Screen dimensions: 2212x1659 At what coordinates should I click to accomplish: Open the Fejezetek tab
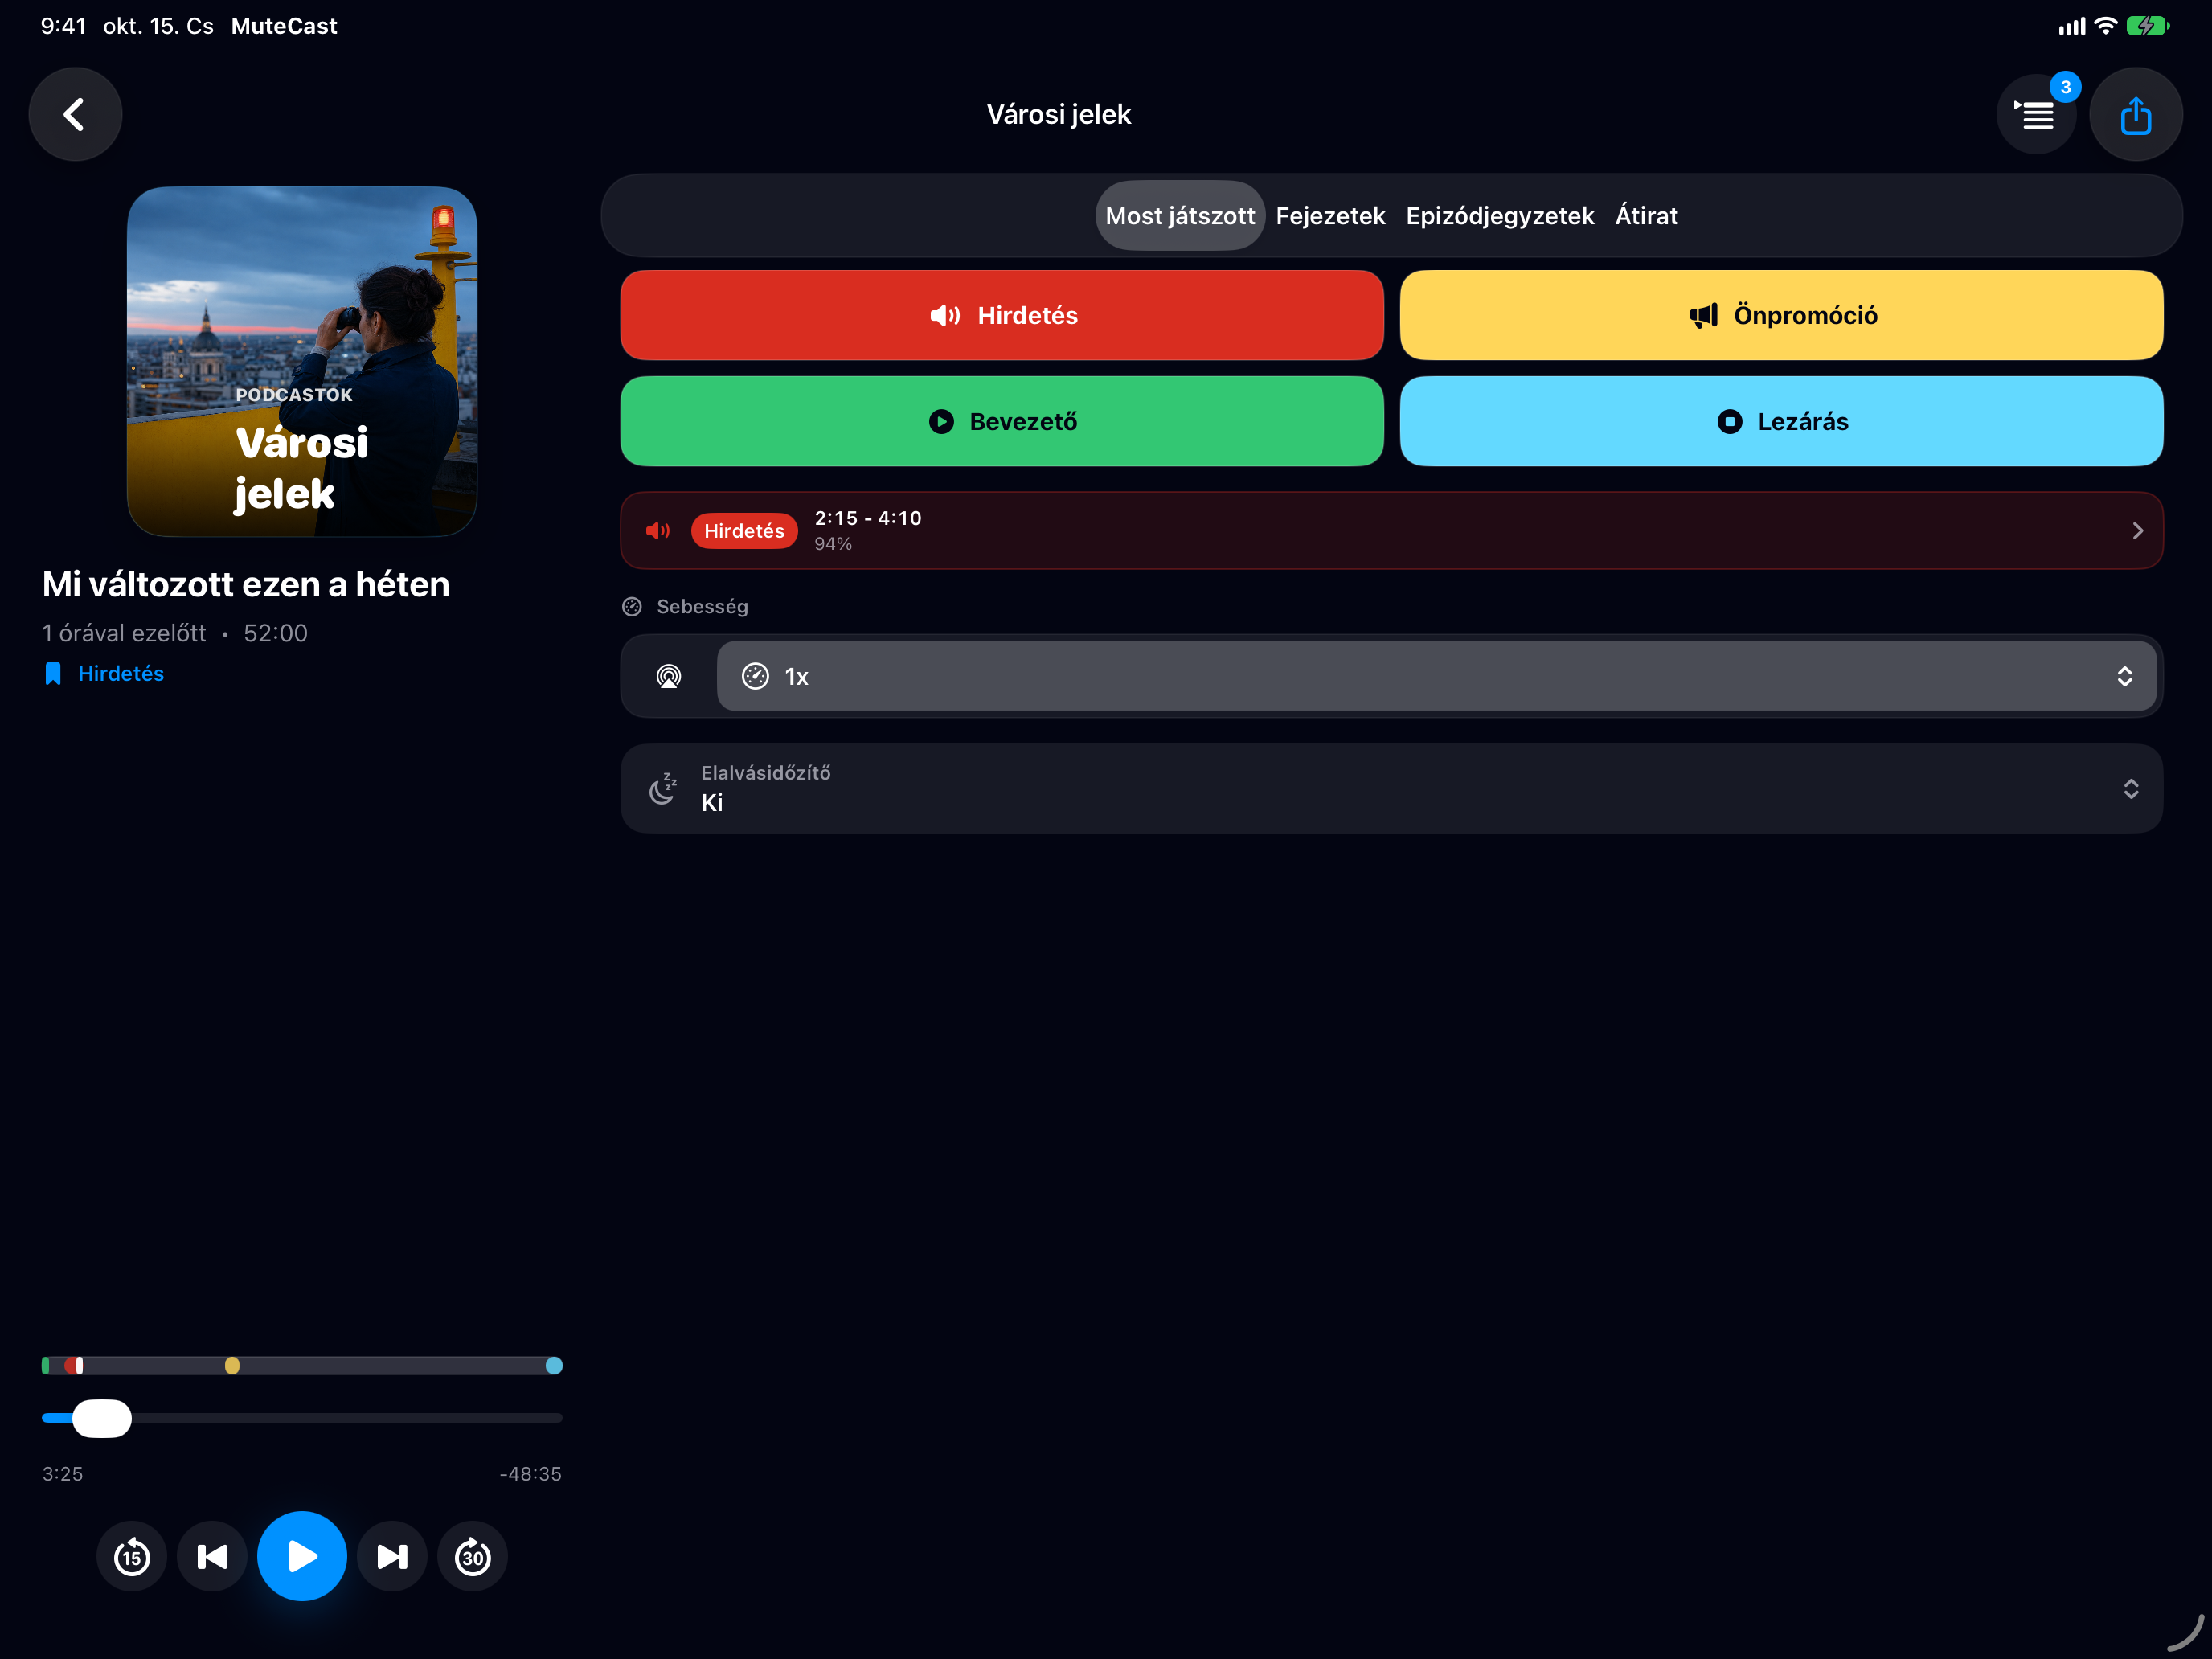[x=1330, y=216]
